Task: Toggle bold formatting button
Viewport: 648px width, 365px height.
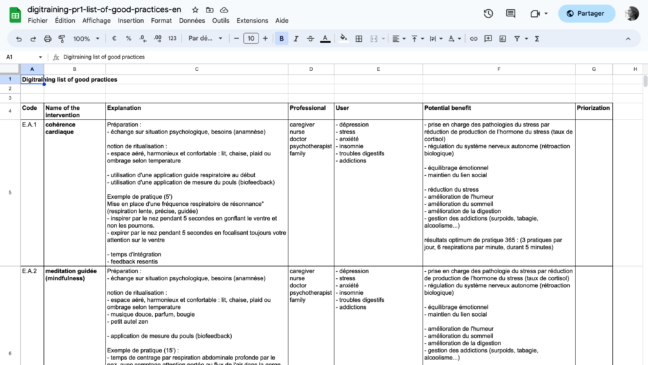Action: click(x=281, y=39)
